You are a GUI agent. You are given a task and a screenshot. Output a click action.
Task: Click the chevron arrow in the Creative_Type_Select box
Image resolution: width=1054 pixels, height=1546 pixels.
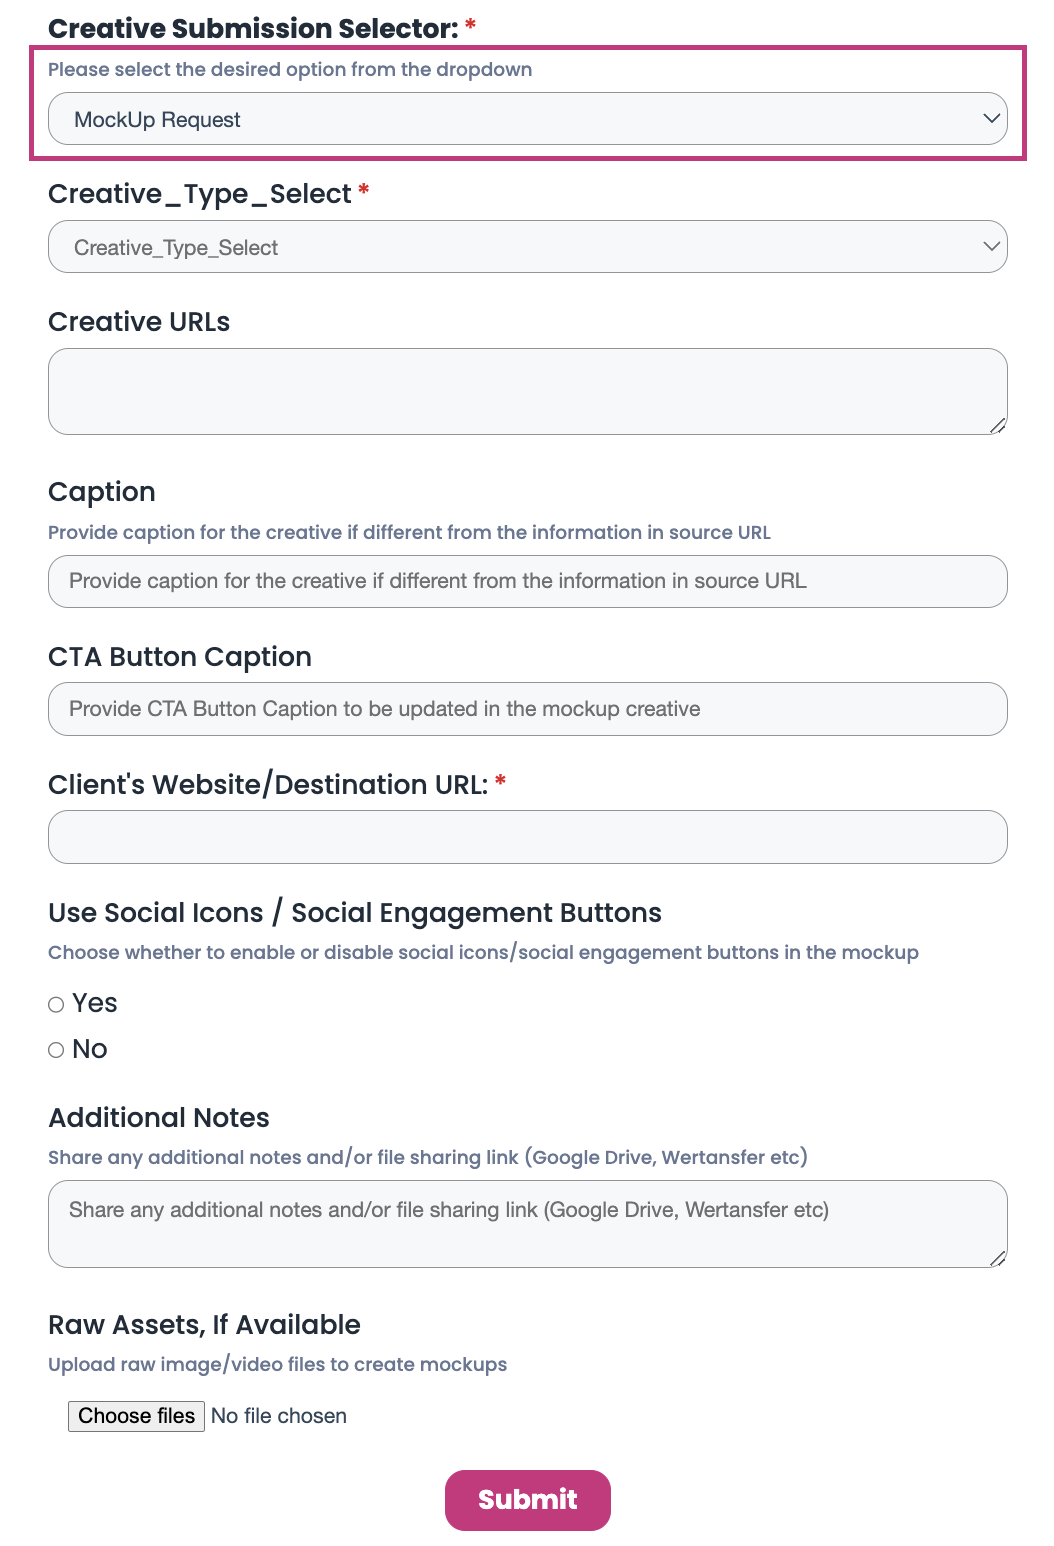click(x=991, y=247)
